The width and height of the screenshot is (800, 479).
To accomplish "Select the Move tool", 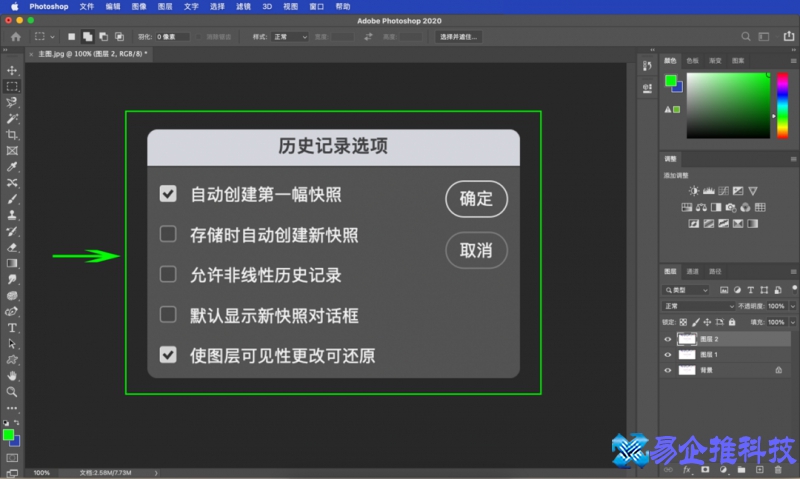I will tap(12, 70).
